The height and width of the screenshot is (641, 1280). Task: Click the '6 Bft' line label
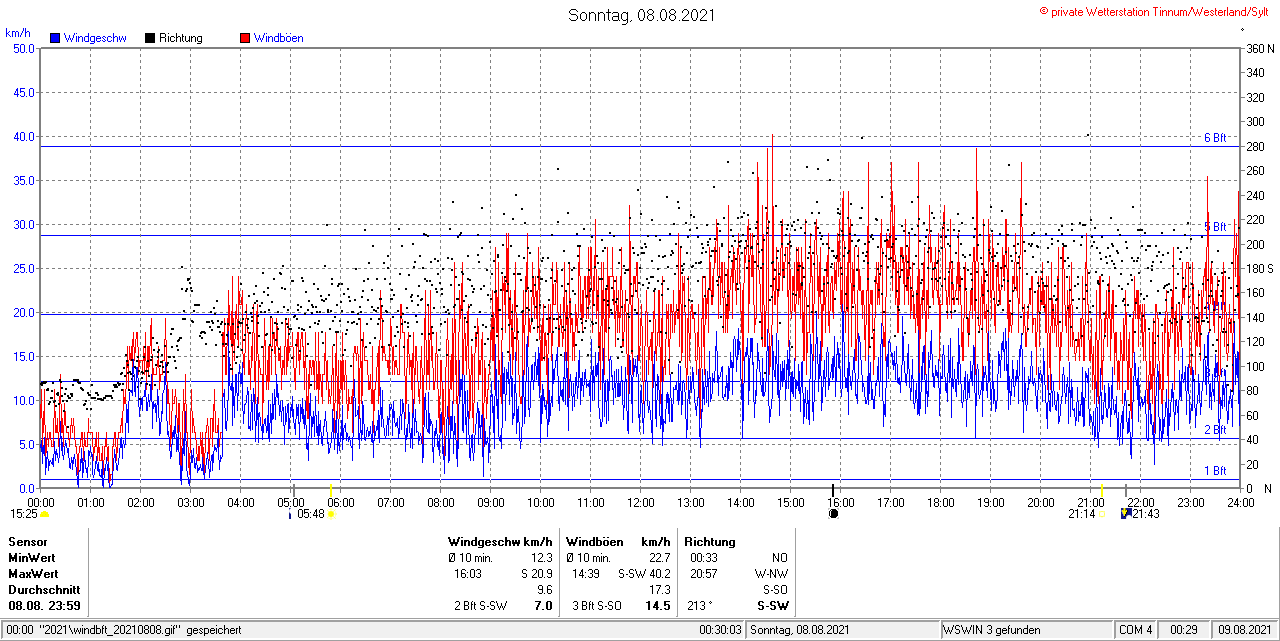coord(1215,138)
